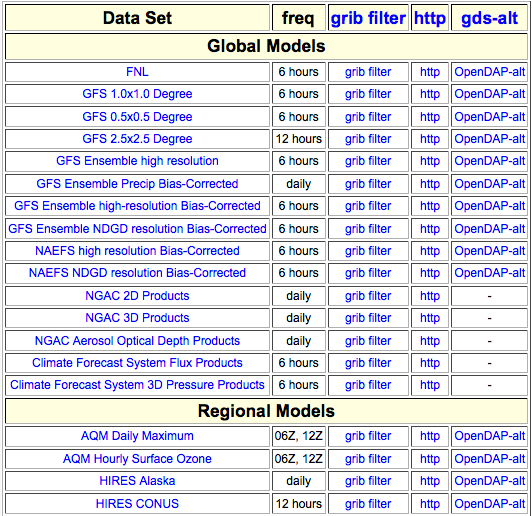This screenshot has height=516, width=532.
Task: Open http for Climate Forecast System 3D Pressure
Action: (x=430, y=385)
